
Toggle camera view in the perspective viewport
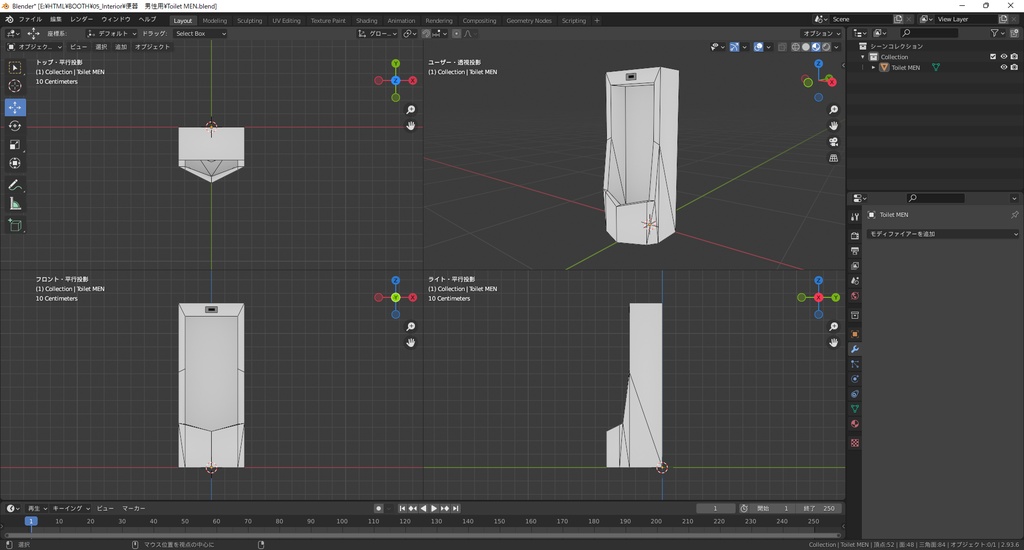[833, 142]
